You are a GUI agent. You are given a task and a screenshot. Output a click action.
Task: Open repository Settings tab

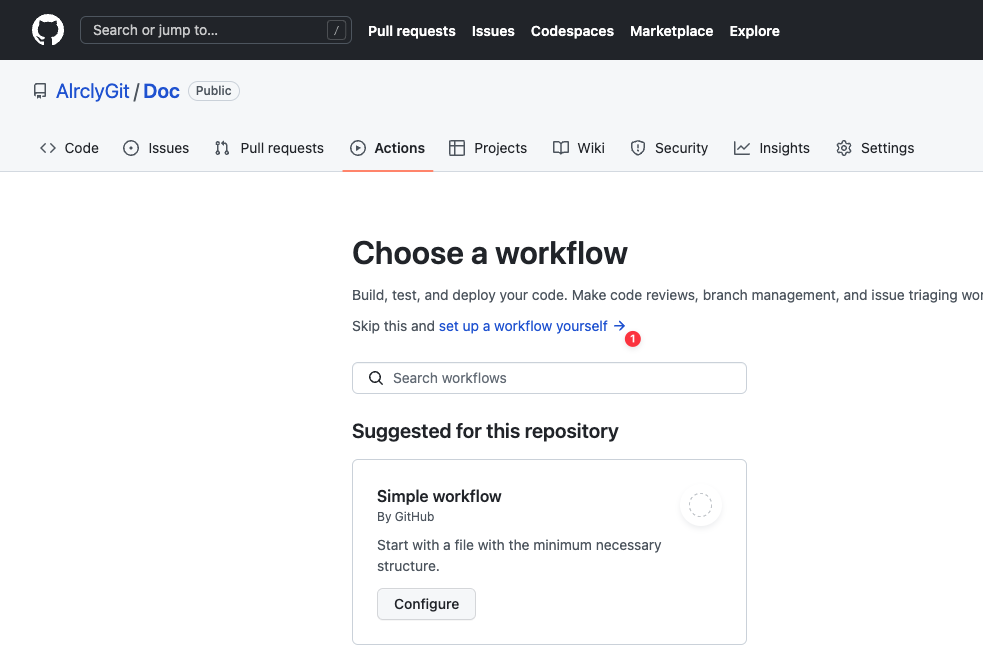[875, 148]
